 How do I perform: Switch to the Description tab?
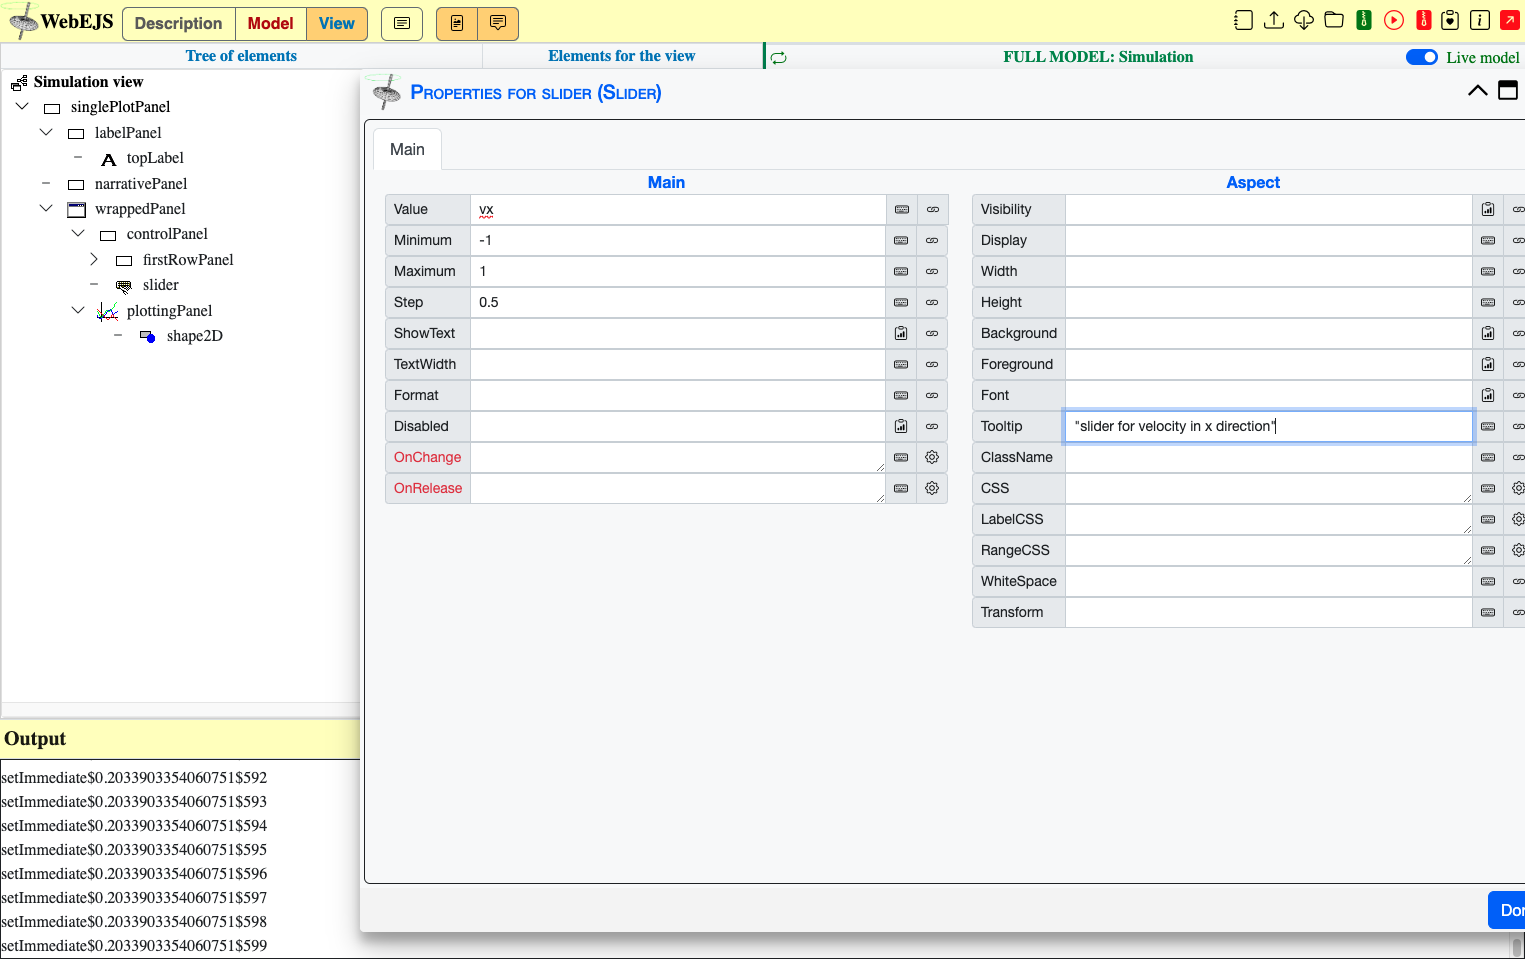(178, 23)
